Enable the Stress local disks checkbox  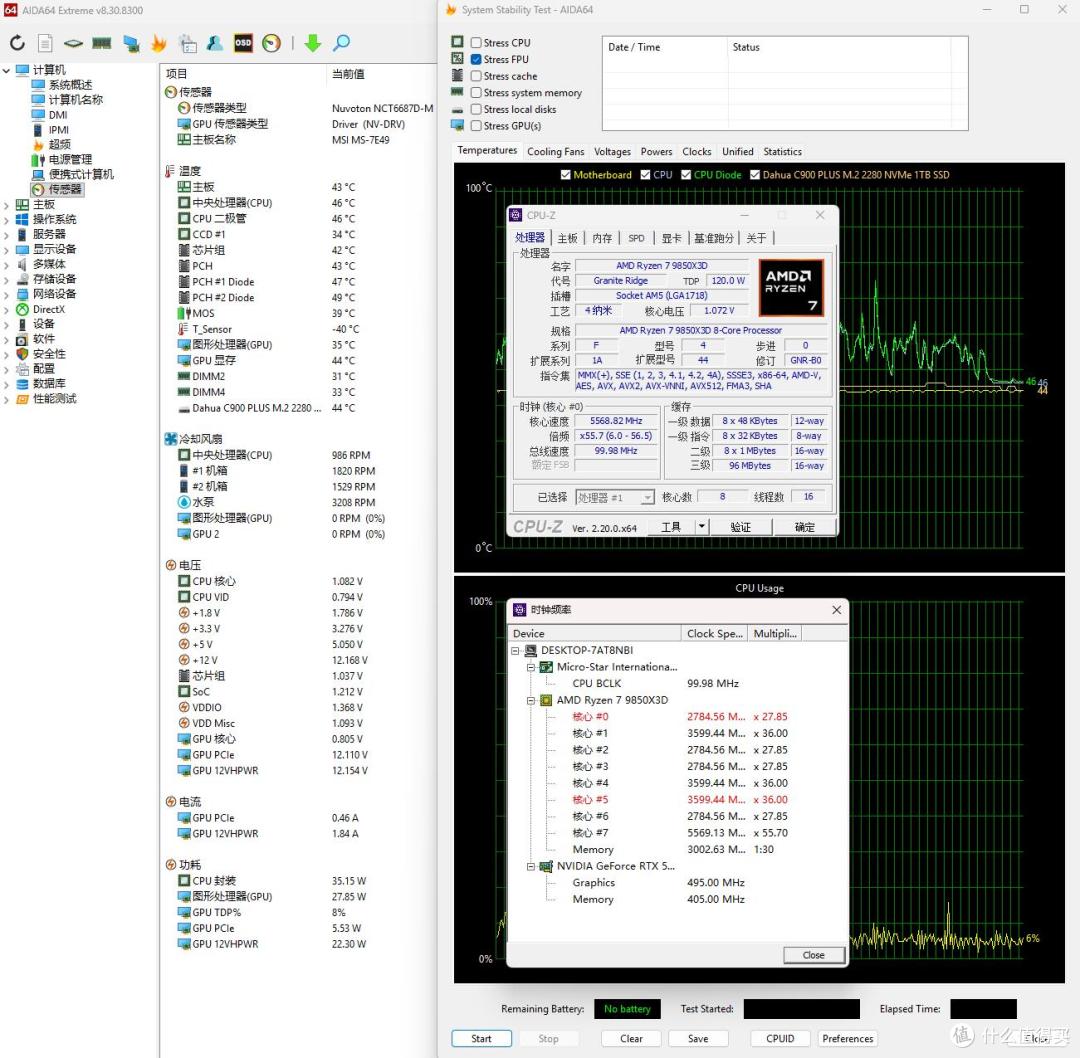[476, 109]
